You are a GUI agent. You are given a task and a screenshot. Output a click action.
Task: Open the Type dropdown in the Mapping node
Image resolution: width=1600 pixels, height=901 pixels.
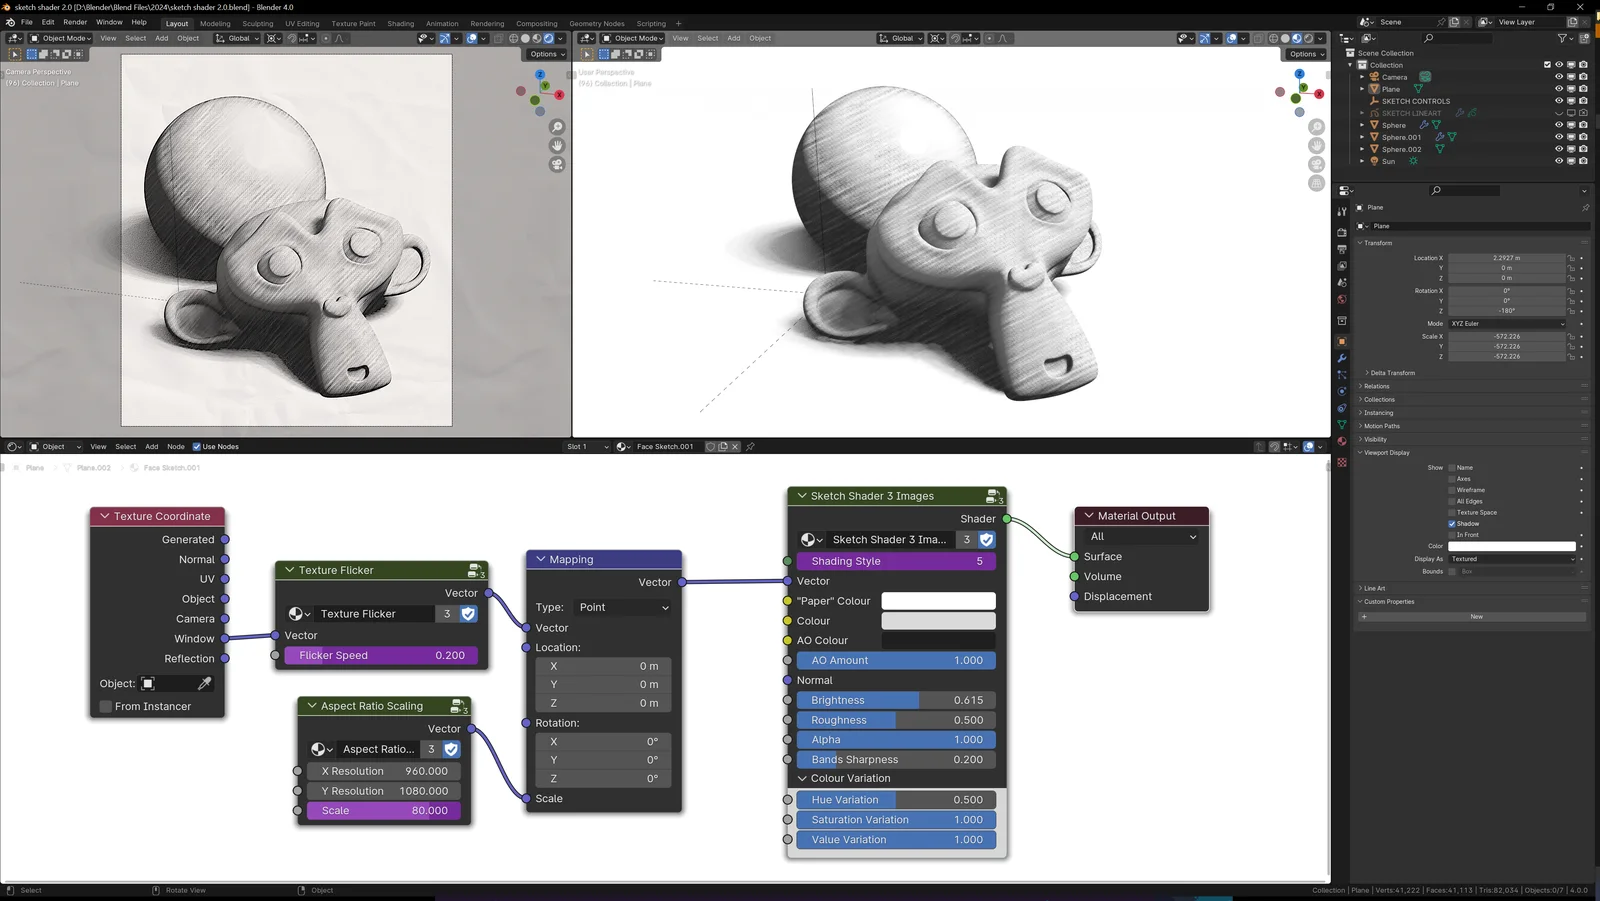pos(622,607)
